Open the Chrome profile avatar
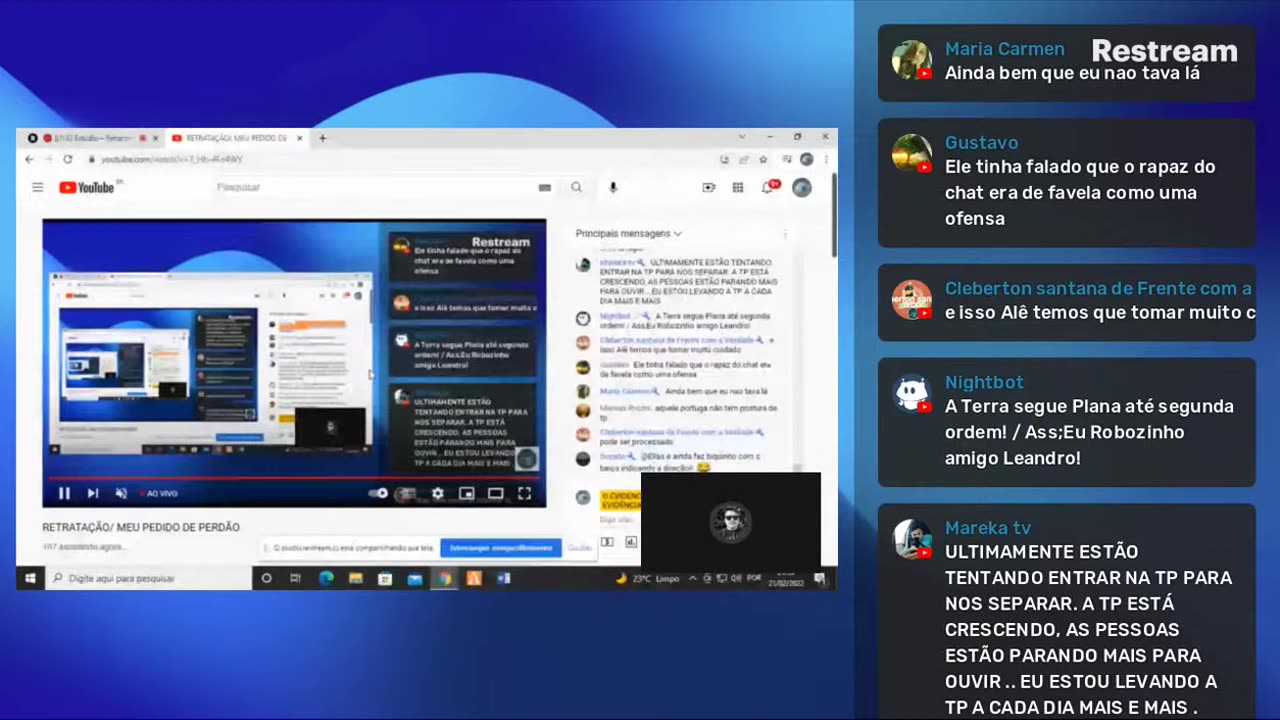Screen dimensions: 1280x720 tap(806, 159)
